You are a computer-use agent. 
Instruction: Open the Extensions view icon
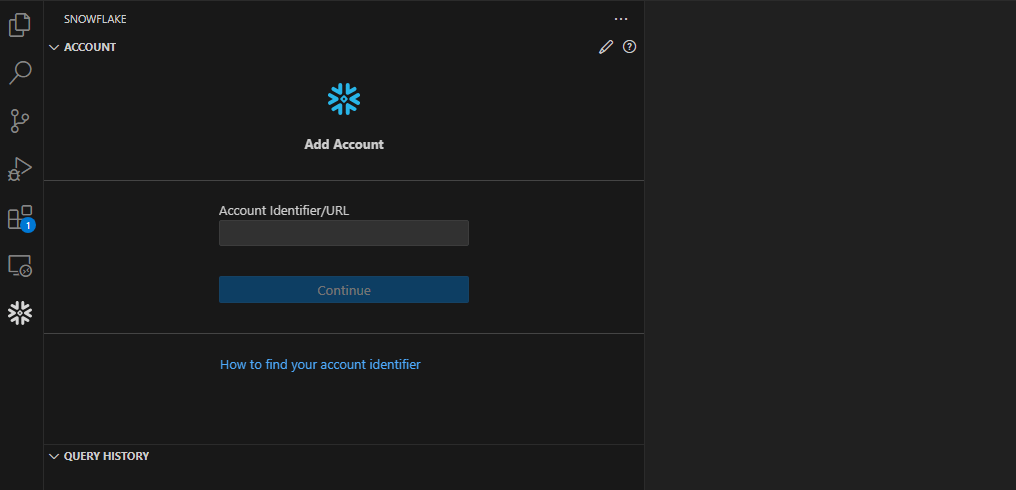(x=20, y=218)
